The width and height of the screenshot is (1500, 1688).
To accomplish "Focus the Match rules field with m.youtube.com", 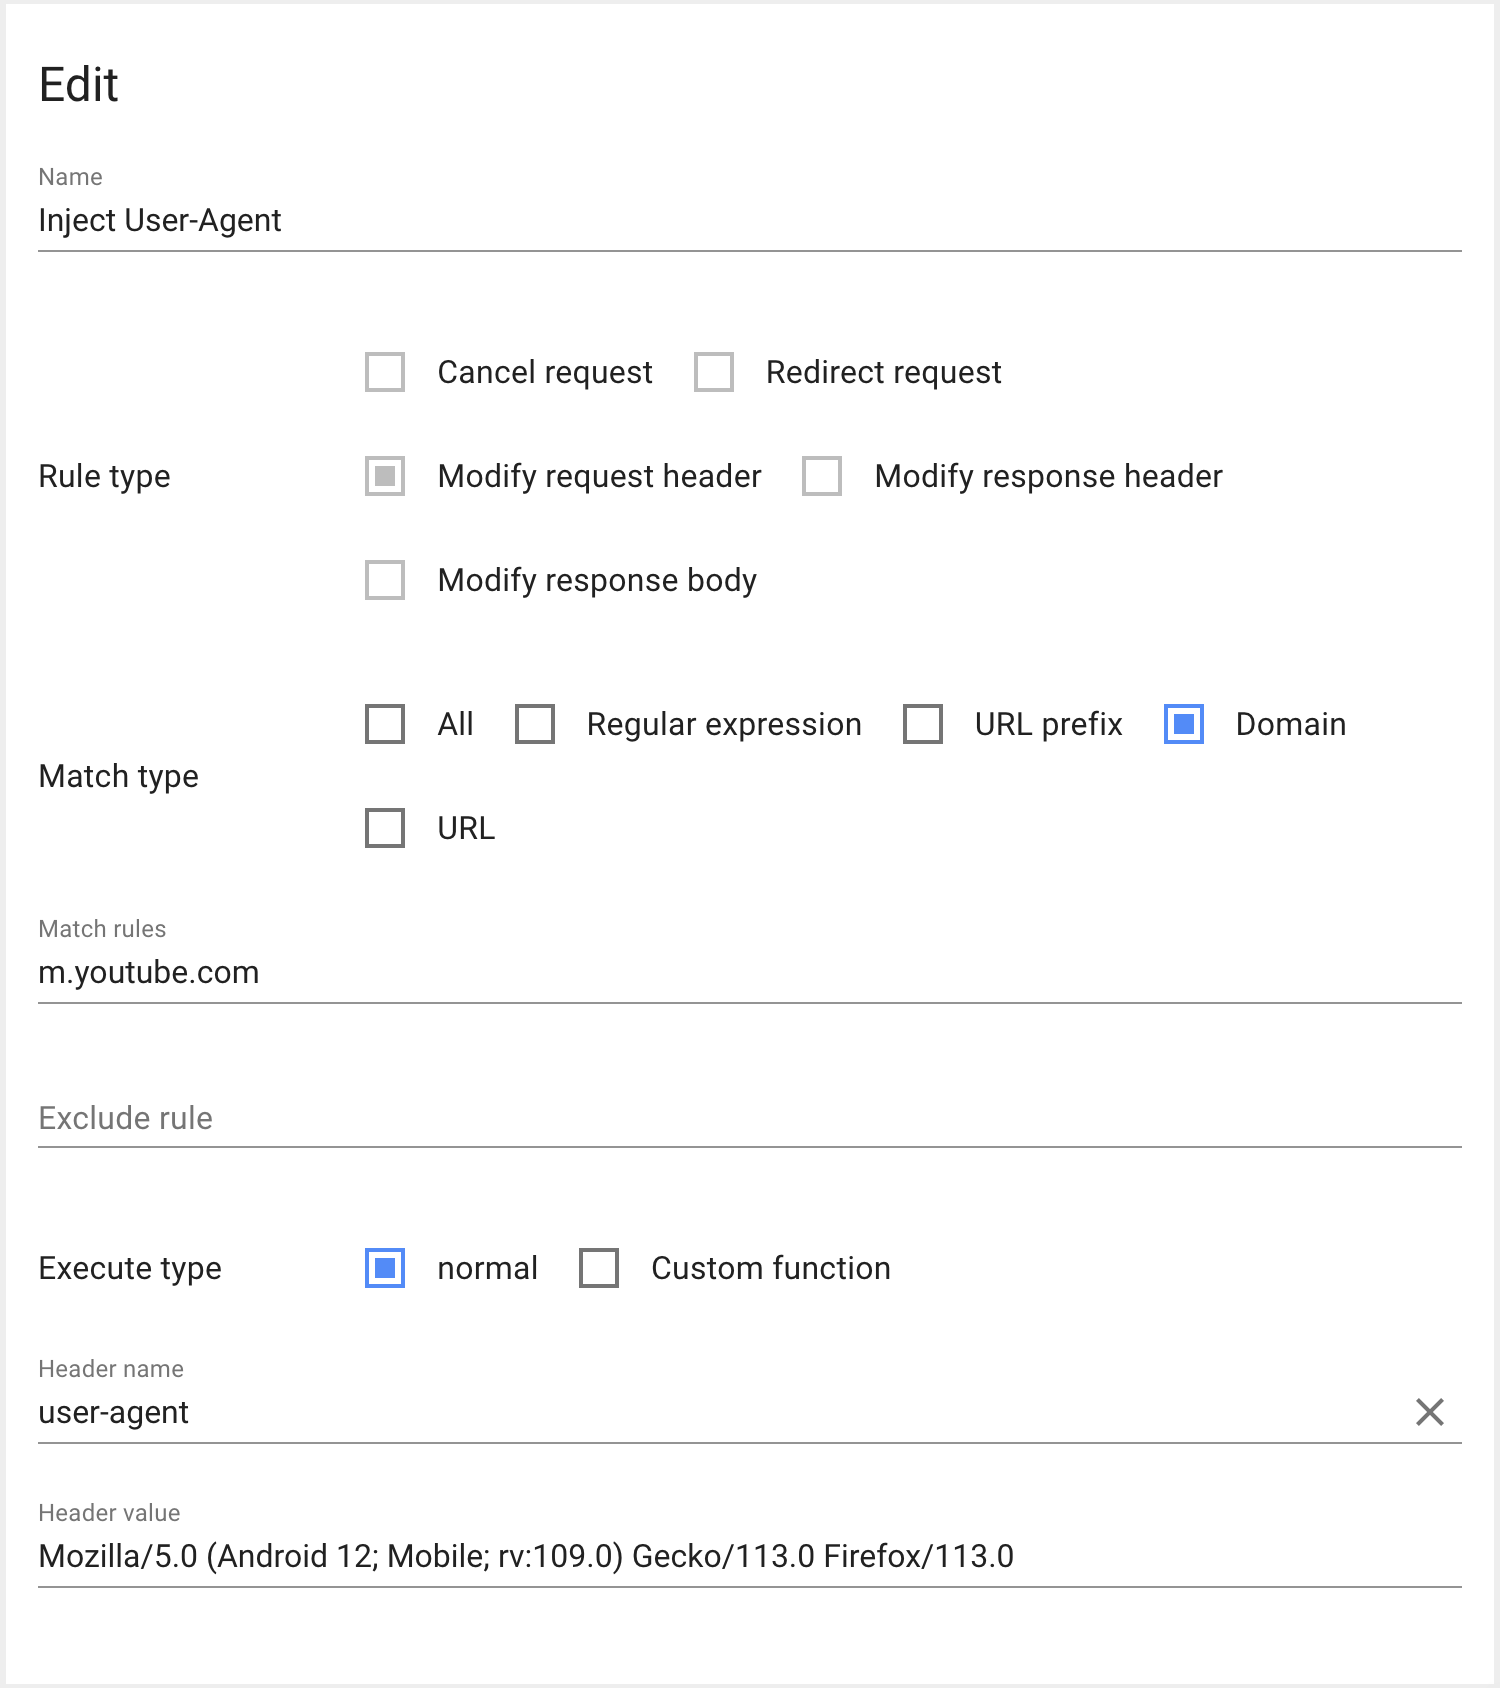I will coord(748,972).
